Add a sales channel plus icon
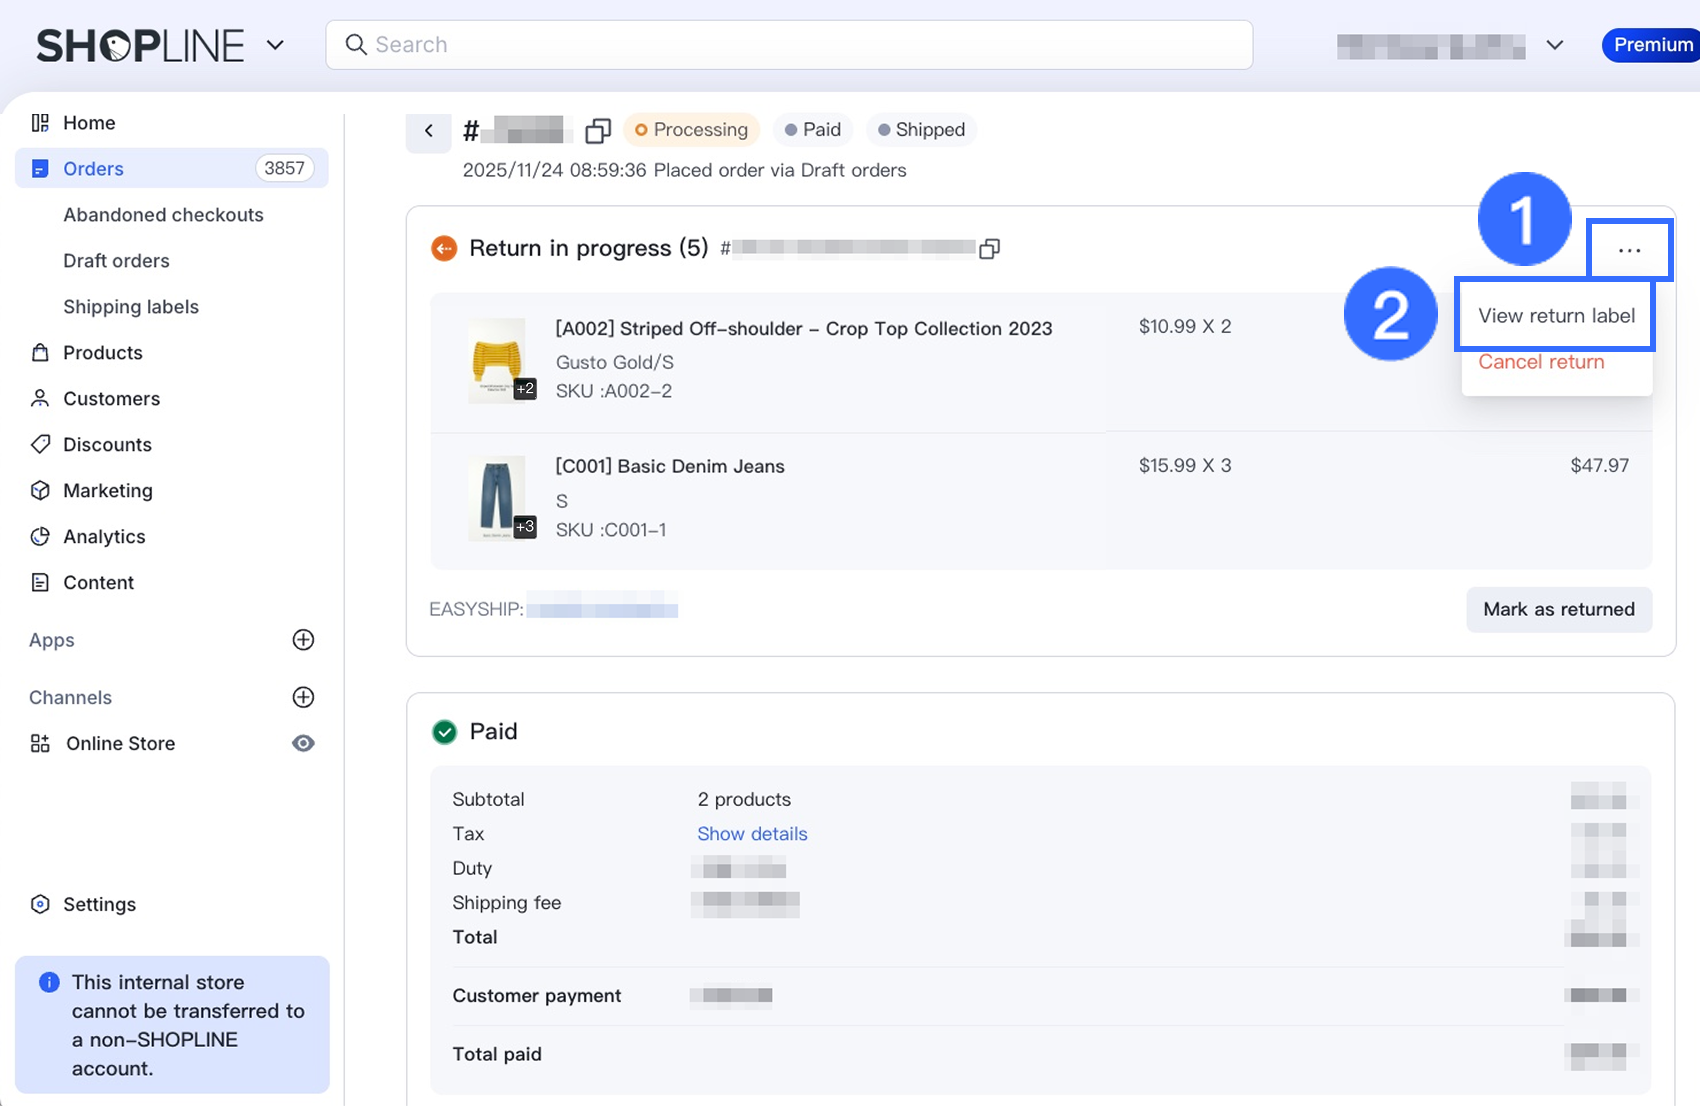The width and height of the screenshot is (1700, 1106). point(303,697)
